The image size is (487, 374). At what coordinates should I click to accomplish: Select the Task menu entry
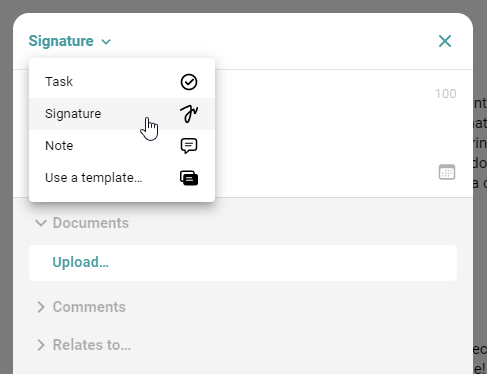(122, 82)
